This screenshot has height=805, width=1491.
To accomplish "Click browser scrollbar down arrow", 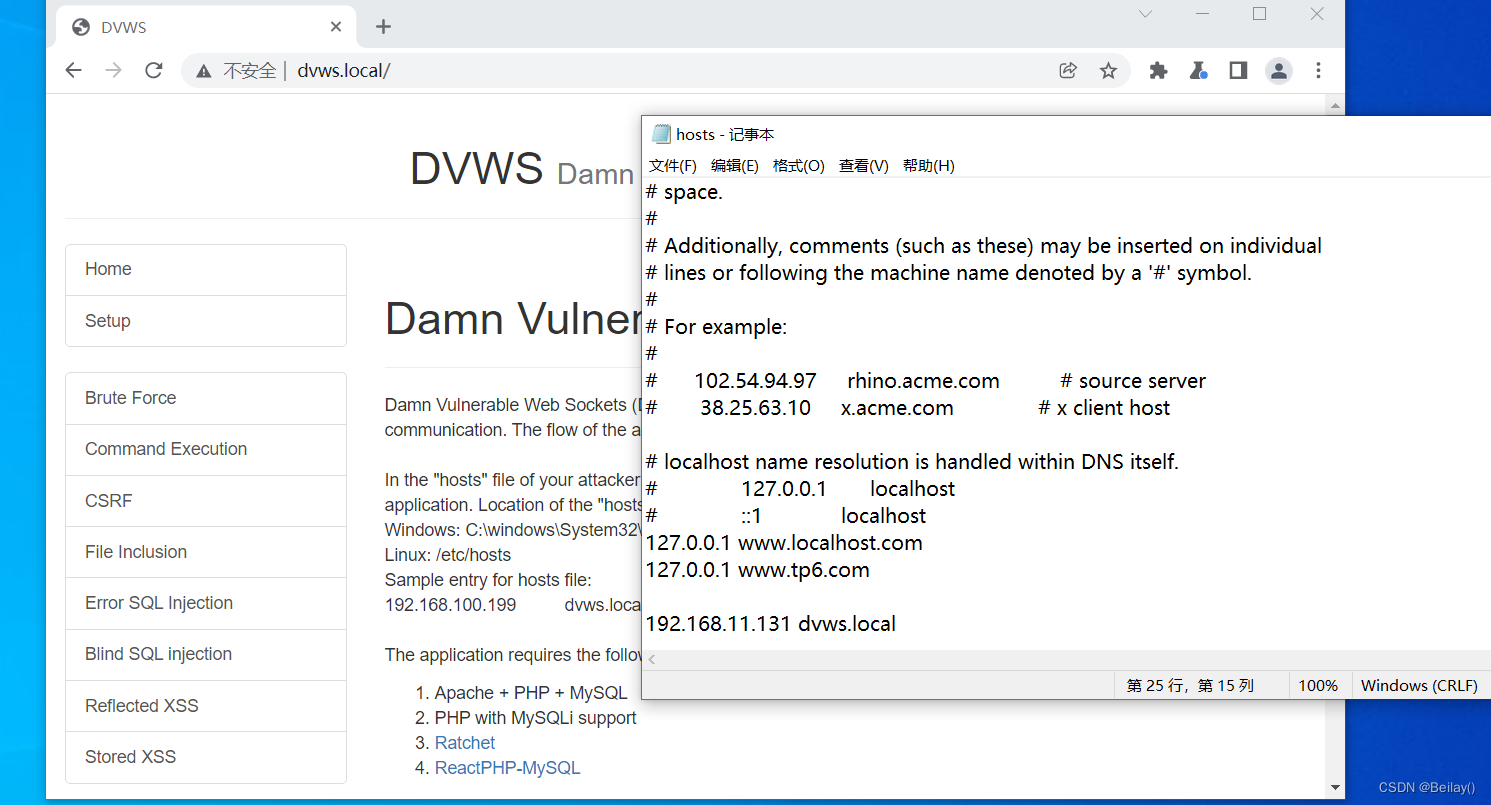I will click(x=1334, y=788).
